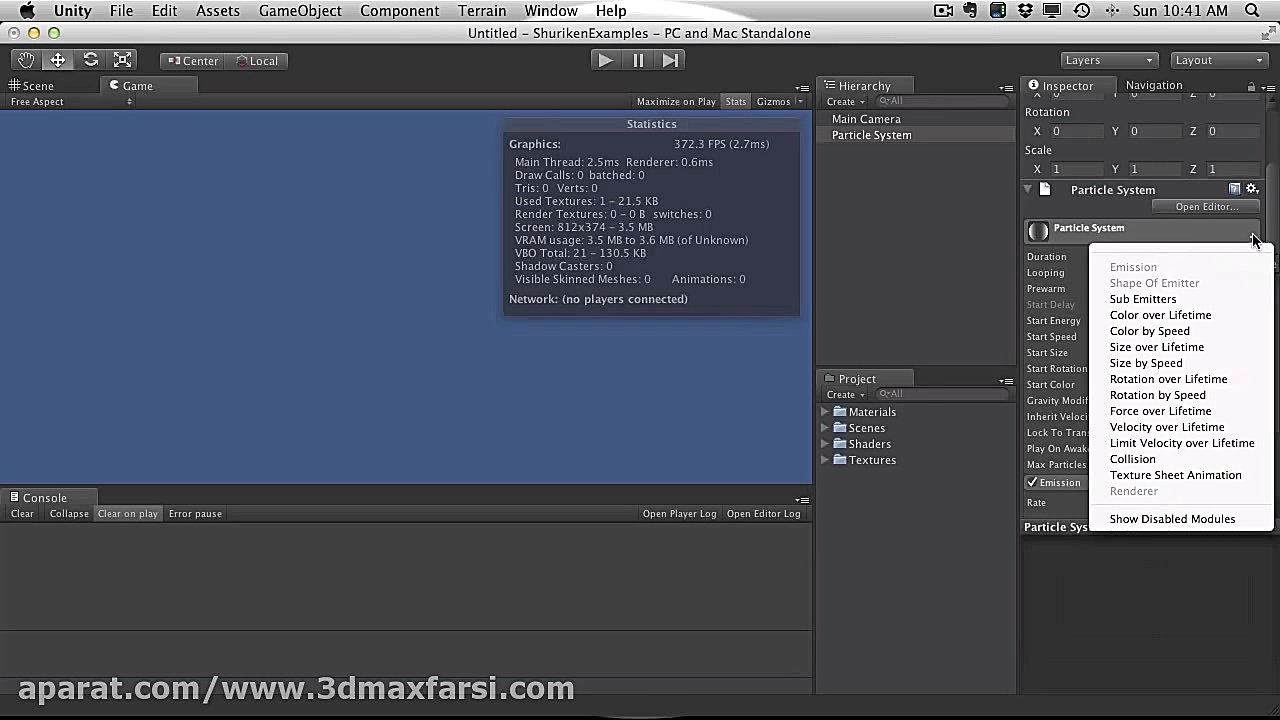Screen dimensions: 1280x720
Task: Open the Particle System component help icon
Action: click(x=1235, y=189)
